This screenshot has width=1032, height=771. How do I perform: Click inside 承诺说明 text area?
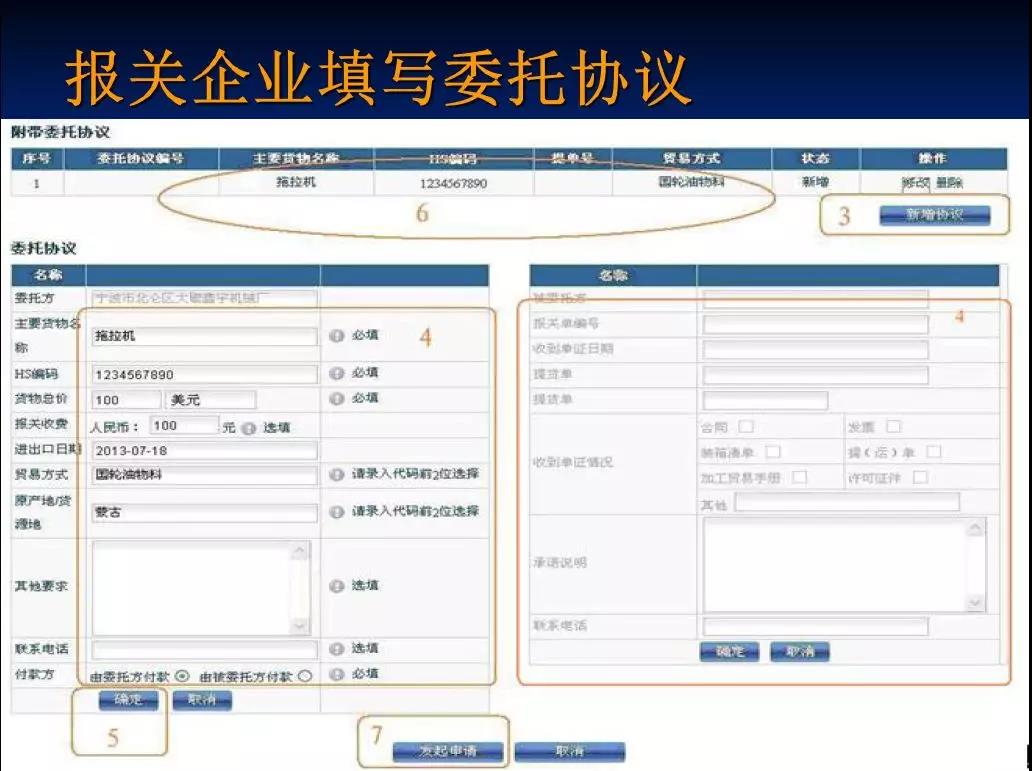coord(835,565)
